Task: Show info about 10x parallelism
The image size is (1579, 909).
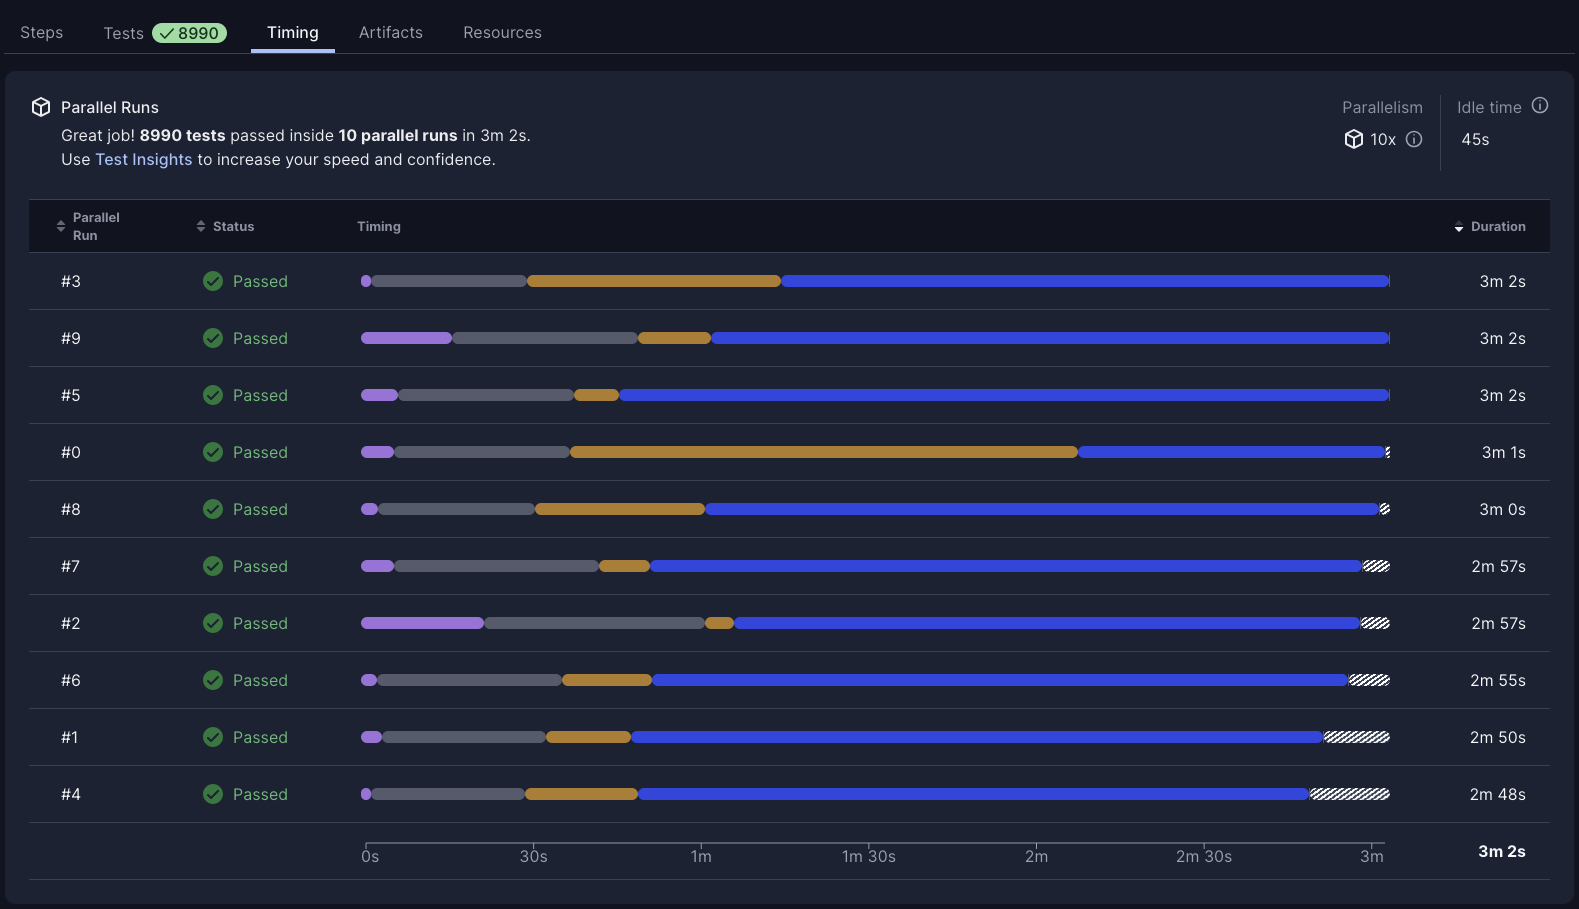Action: [x=1414, y=139]
